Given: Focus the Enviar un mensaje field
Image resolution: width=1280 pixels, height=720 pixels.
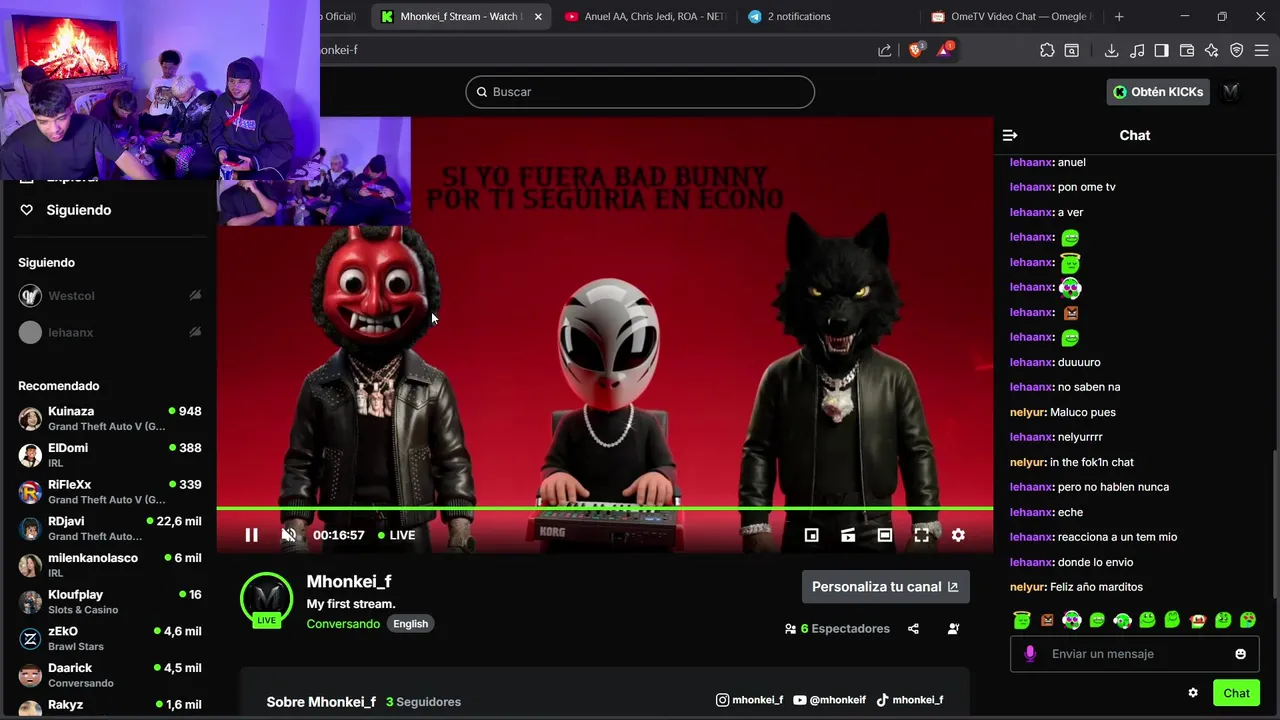Looking at the screenshot, I should [1134, 654].
